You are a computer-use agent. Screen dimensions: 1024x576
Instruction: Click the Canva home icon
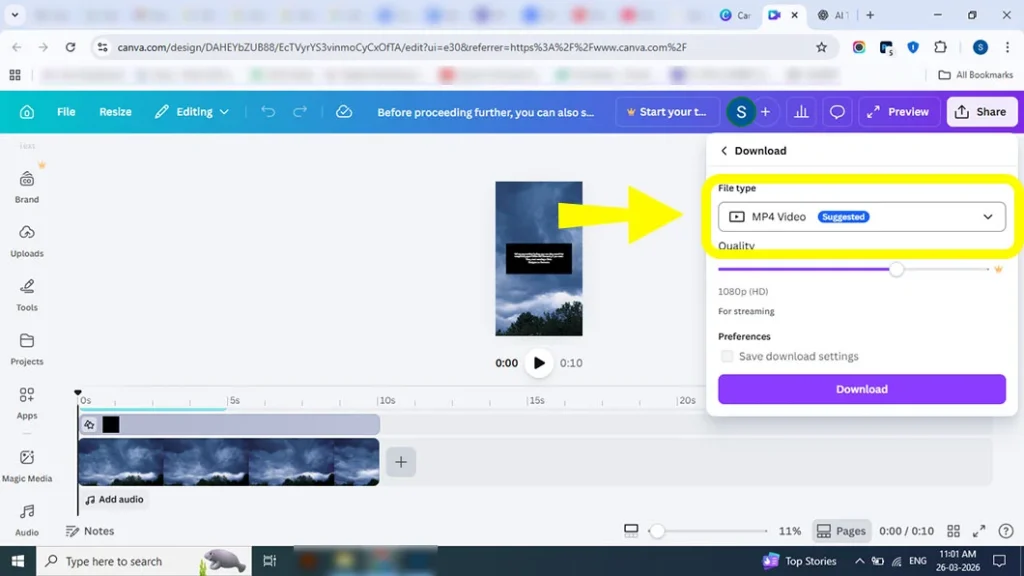(27, 111)
